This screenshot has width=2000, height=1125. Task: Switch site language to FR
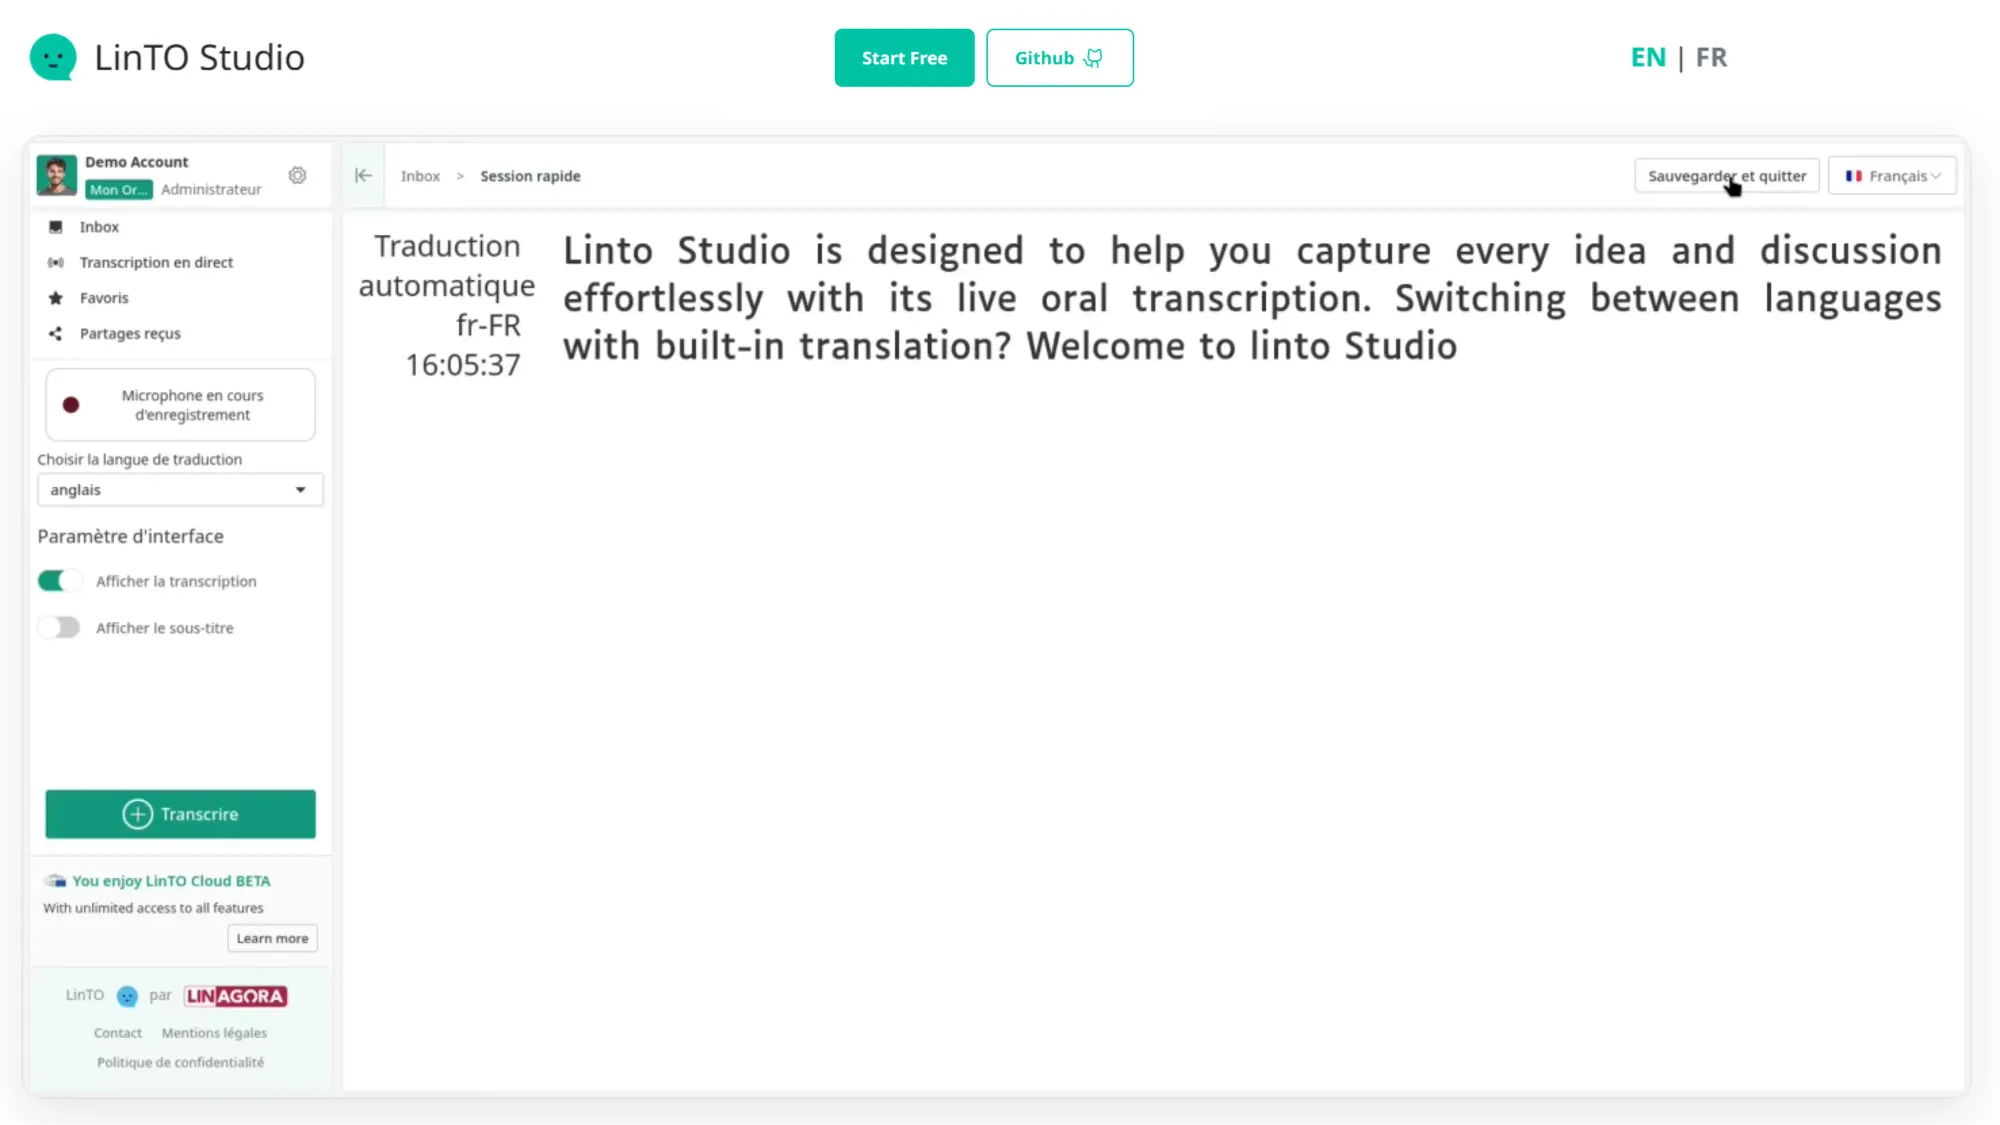click(x=1711, y=58)
